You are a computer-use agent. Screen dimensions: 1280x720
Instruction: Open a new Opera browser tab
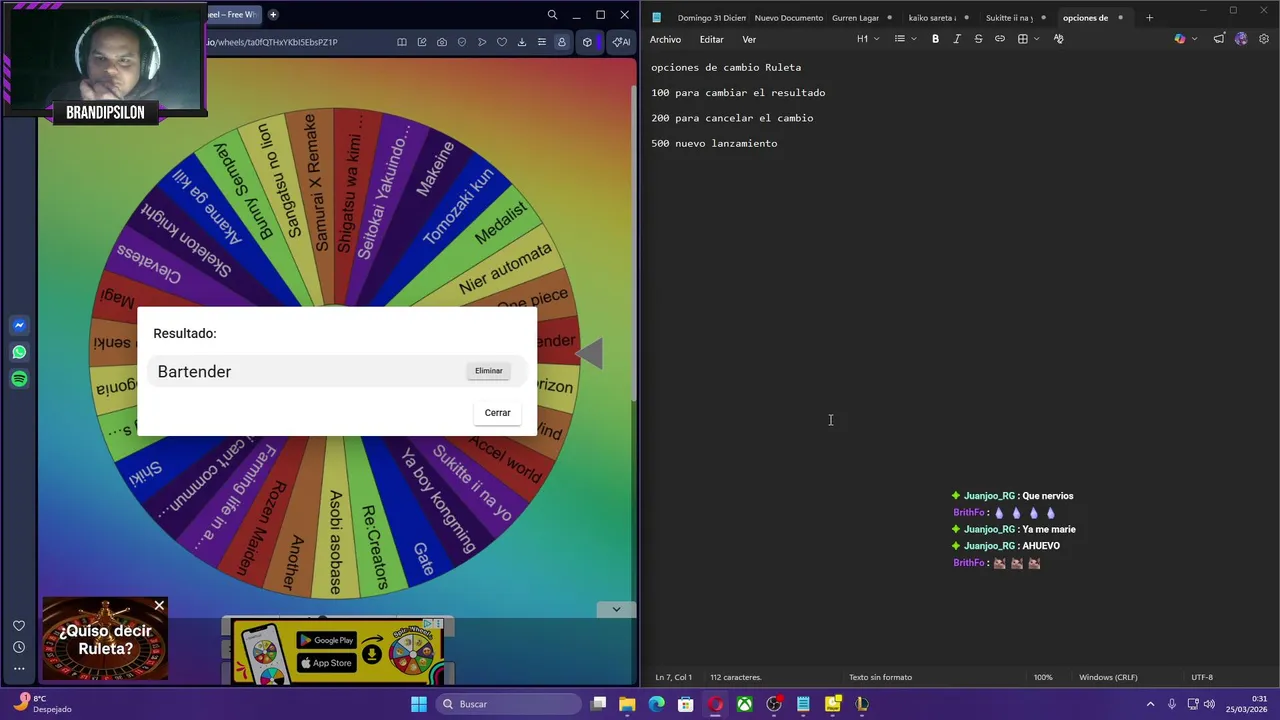273,15
